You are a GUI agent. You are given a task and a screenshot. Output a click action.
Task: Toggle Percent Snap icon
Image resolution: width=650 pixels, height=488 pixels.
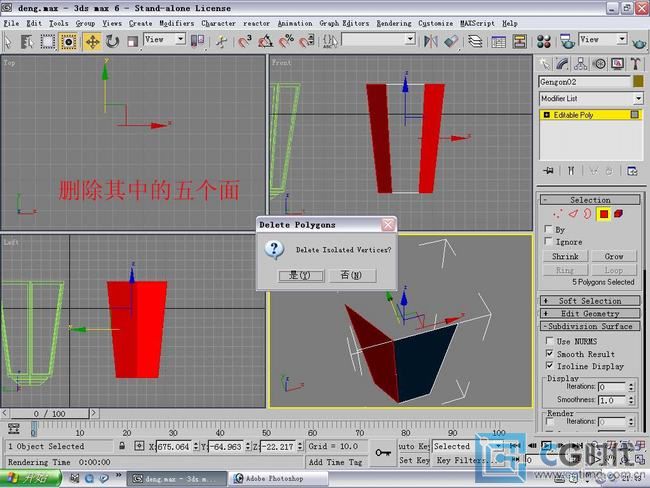(x=286, y=41)
